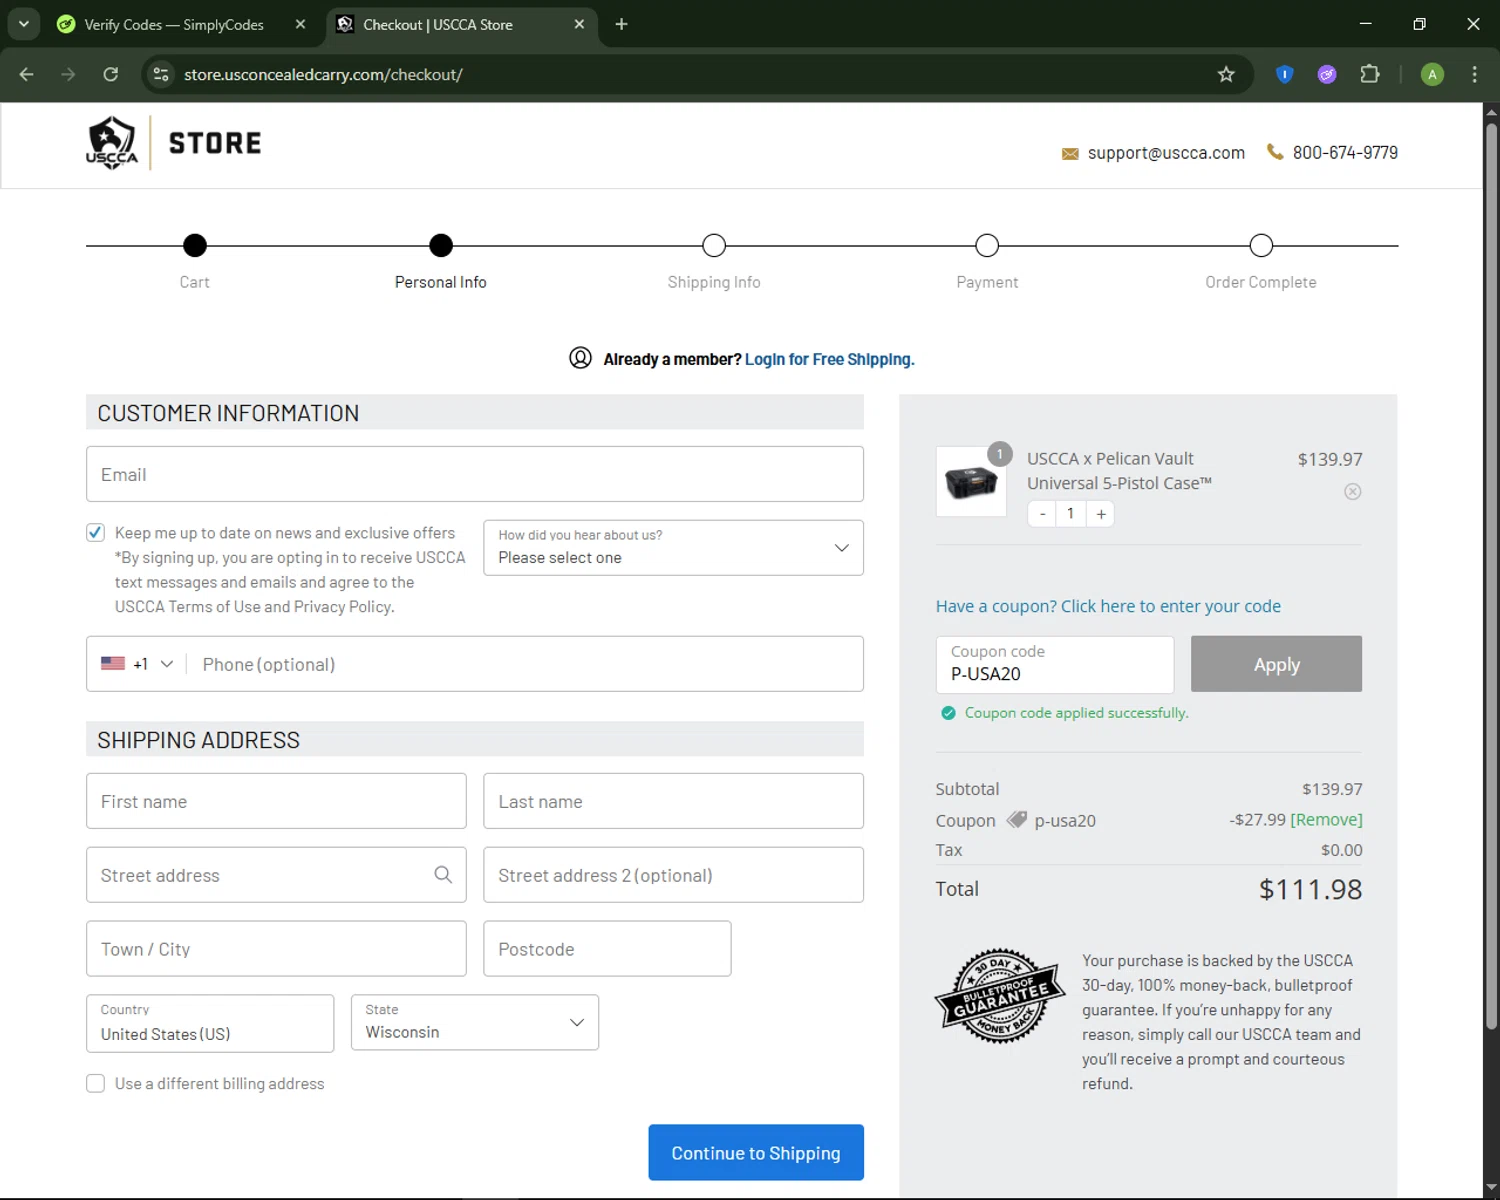
Task: Click the Town / City field
Action: 276,949
